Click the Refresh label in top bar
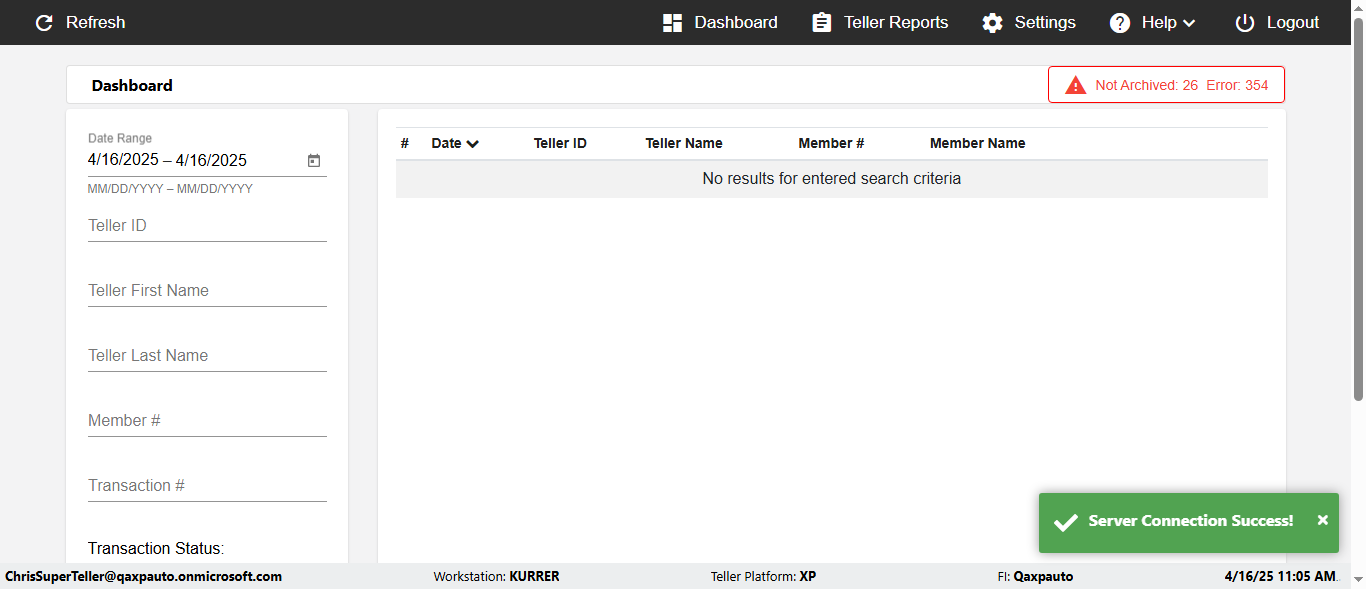 pyautogui.click(x=96, y=23)
